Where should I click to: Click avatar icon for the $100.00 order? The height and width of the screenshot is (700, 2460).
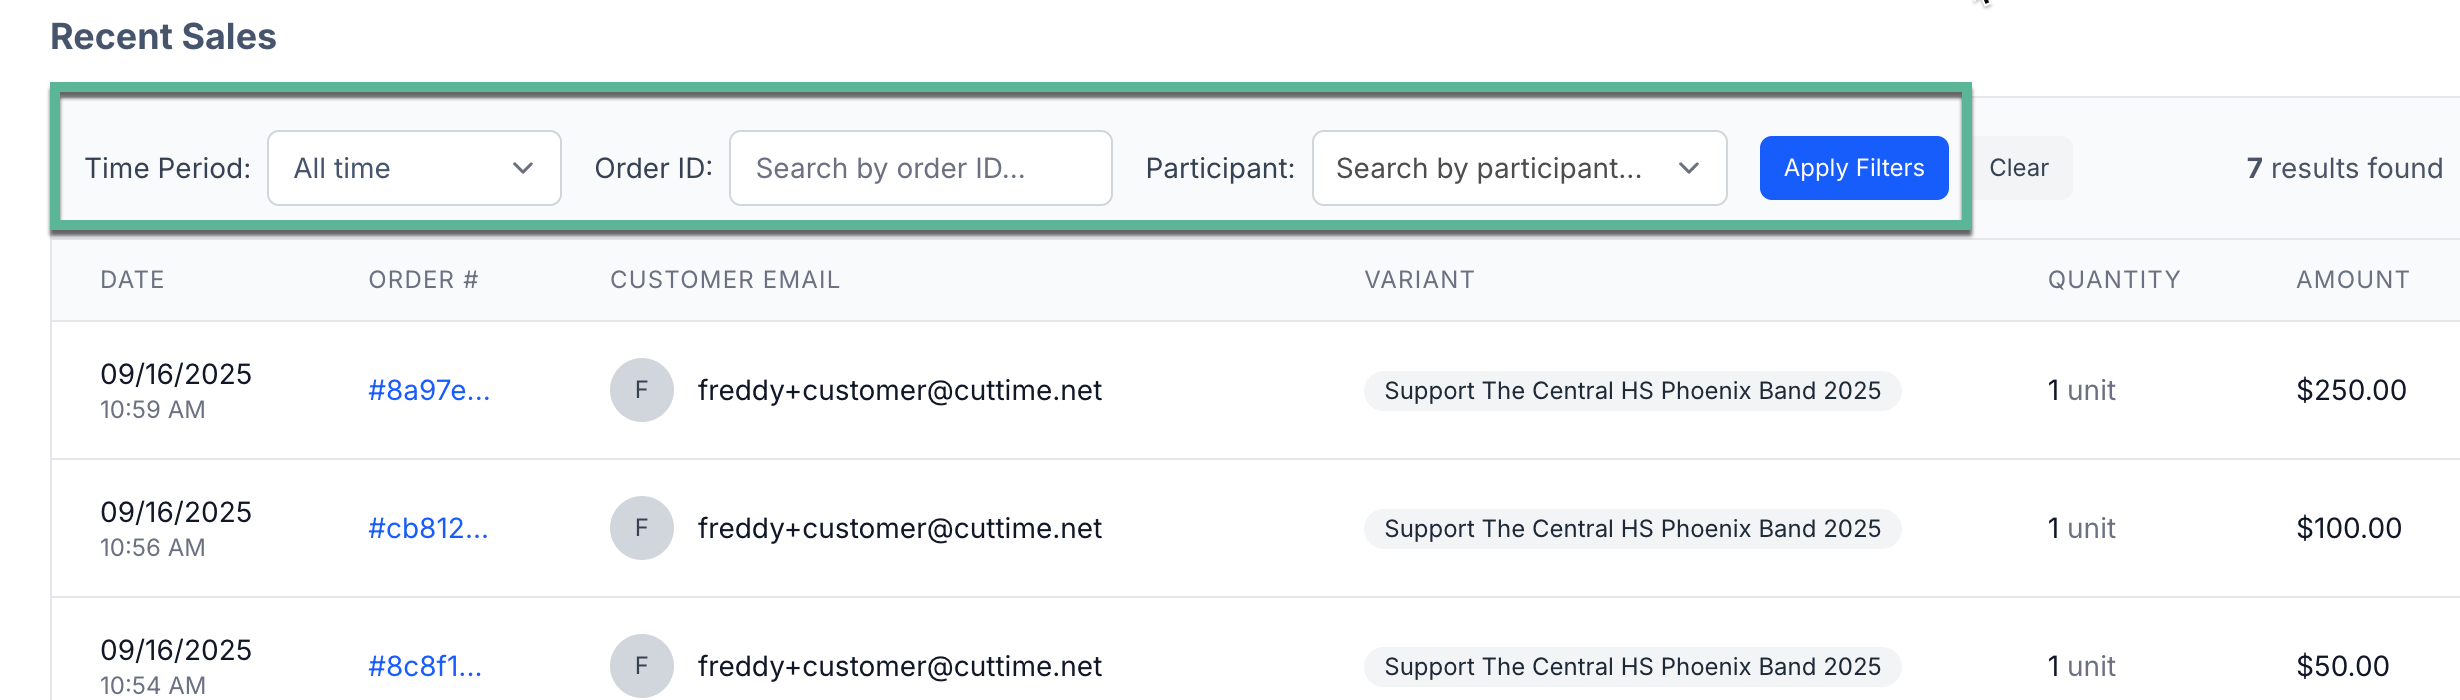point(641,528)
